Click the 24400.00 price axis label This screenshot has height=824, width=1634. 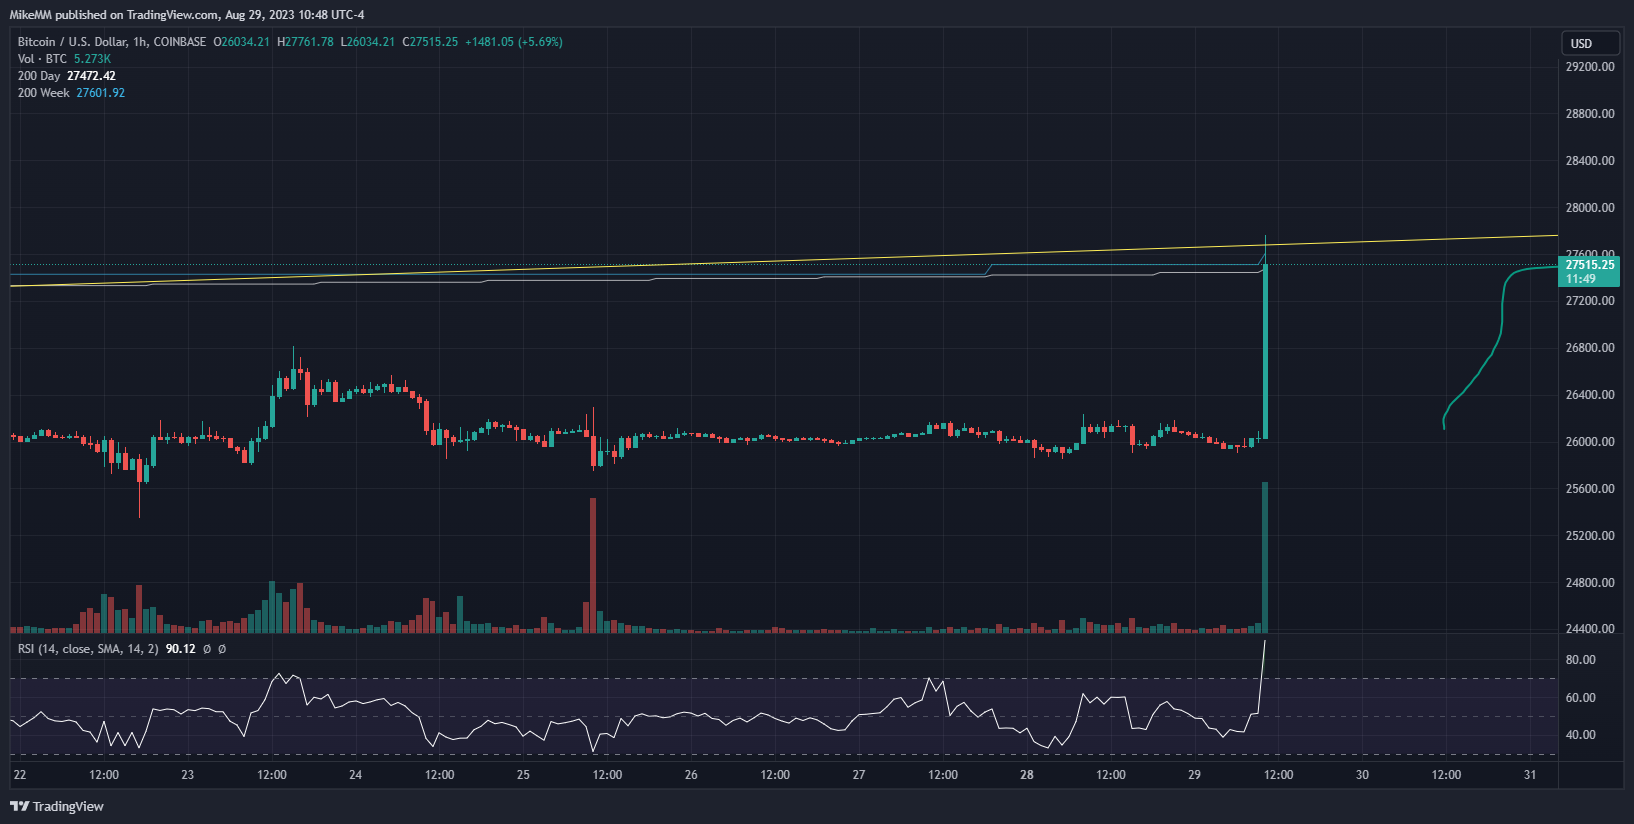point(1590,629)
